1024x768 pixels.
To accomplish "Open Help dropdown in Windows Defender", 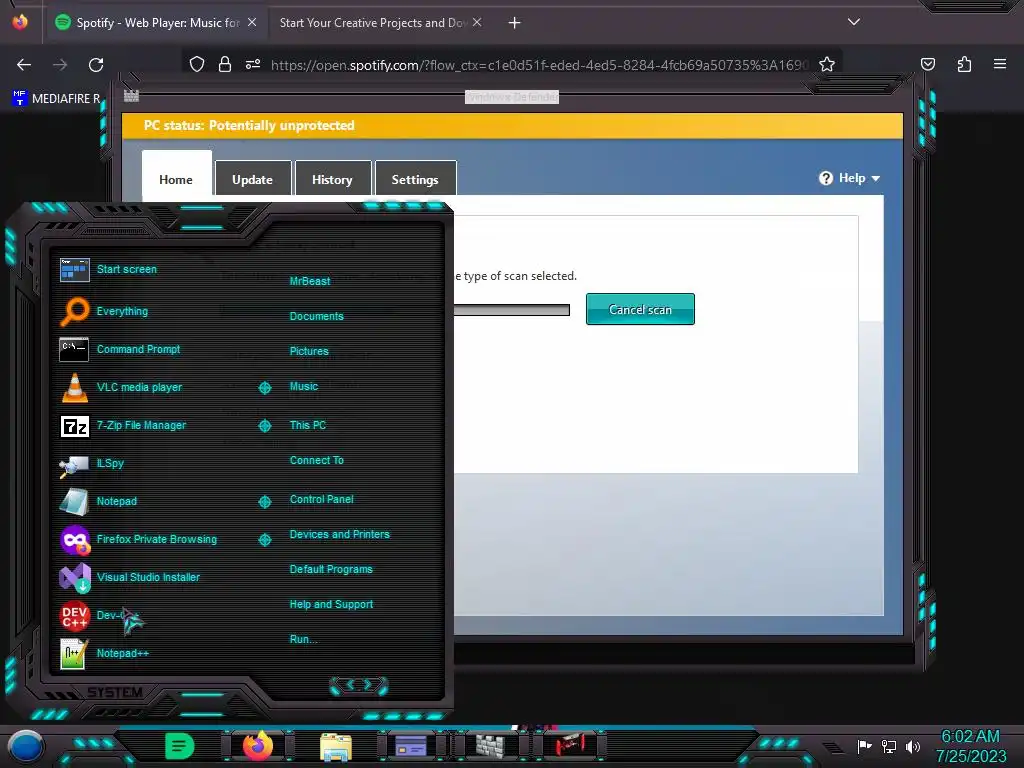I will 850,178.
